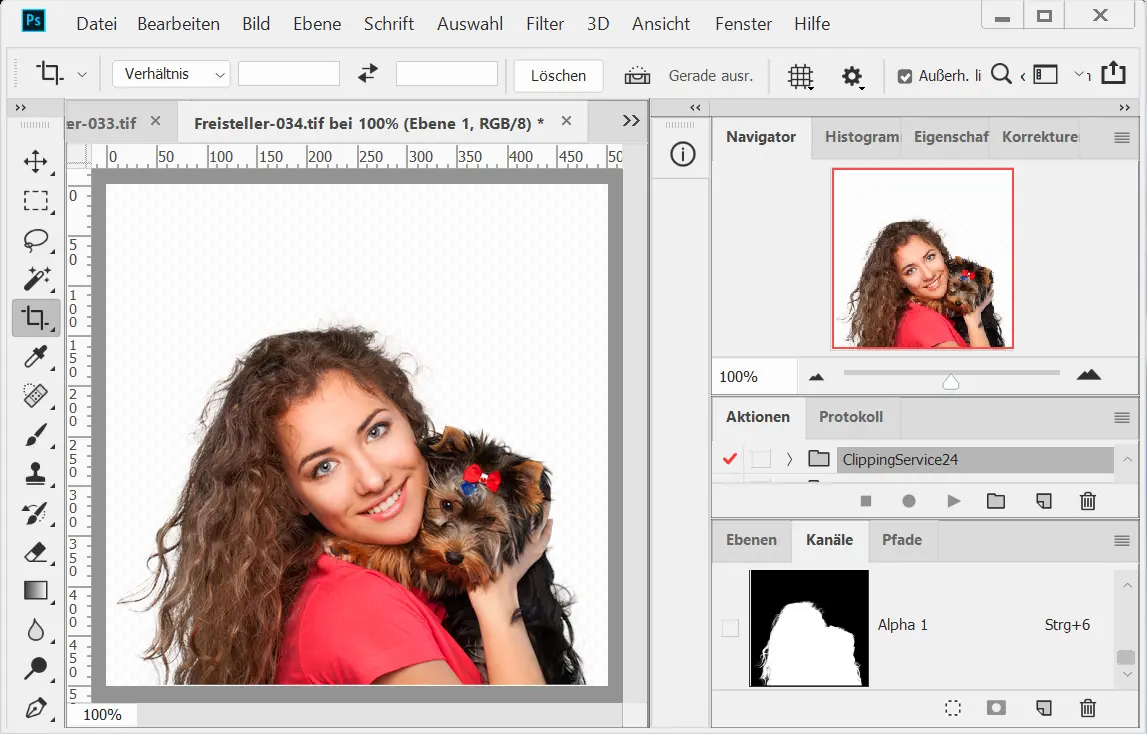Select the Eyedropper tool
This screenshot has height=734, width=1147.
[x=36, y=357]
